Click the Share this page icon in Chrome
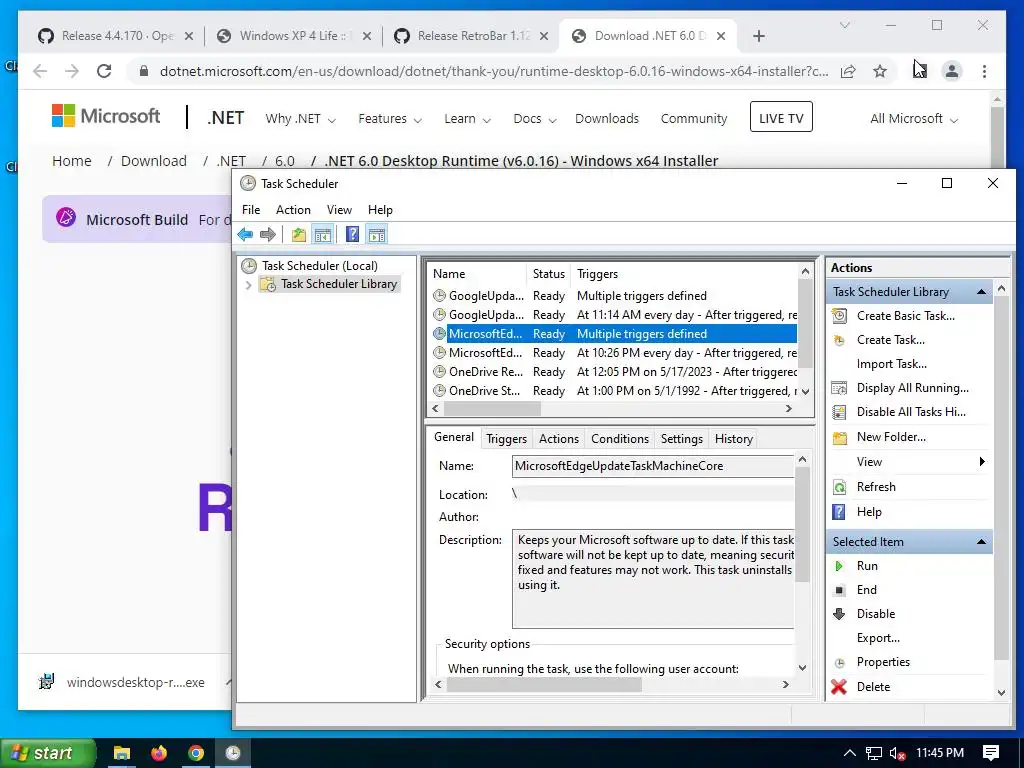 (x=848, y=71)
